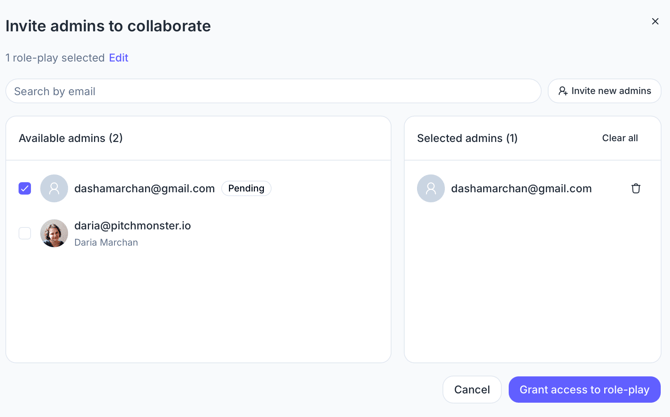Close the invite admins dialog
The width and height of the screenshot is (670, 417).
point(655,21)
